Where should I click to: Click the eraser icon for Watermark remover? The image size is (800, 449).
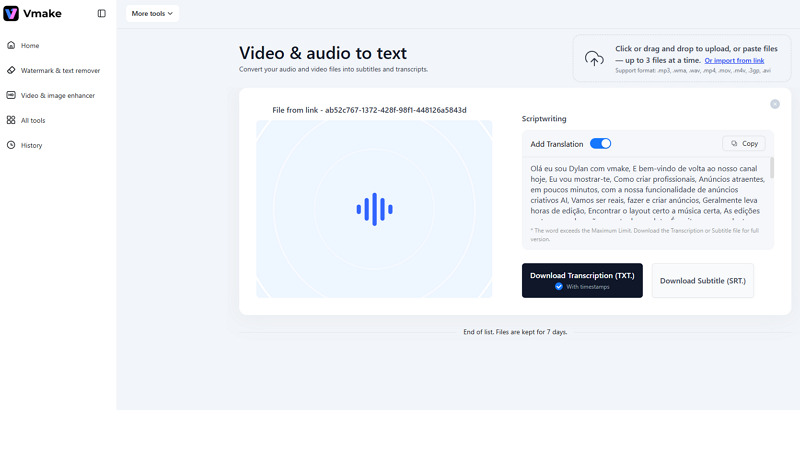11,70
